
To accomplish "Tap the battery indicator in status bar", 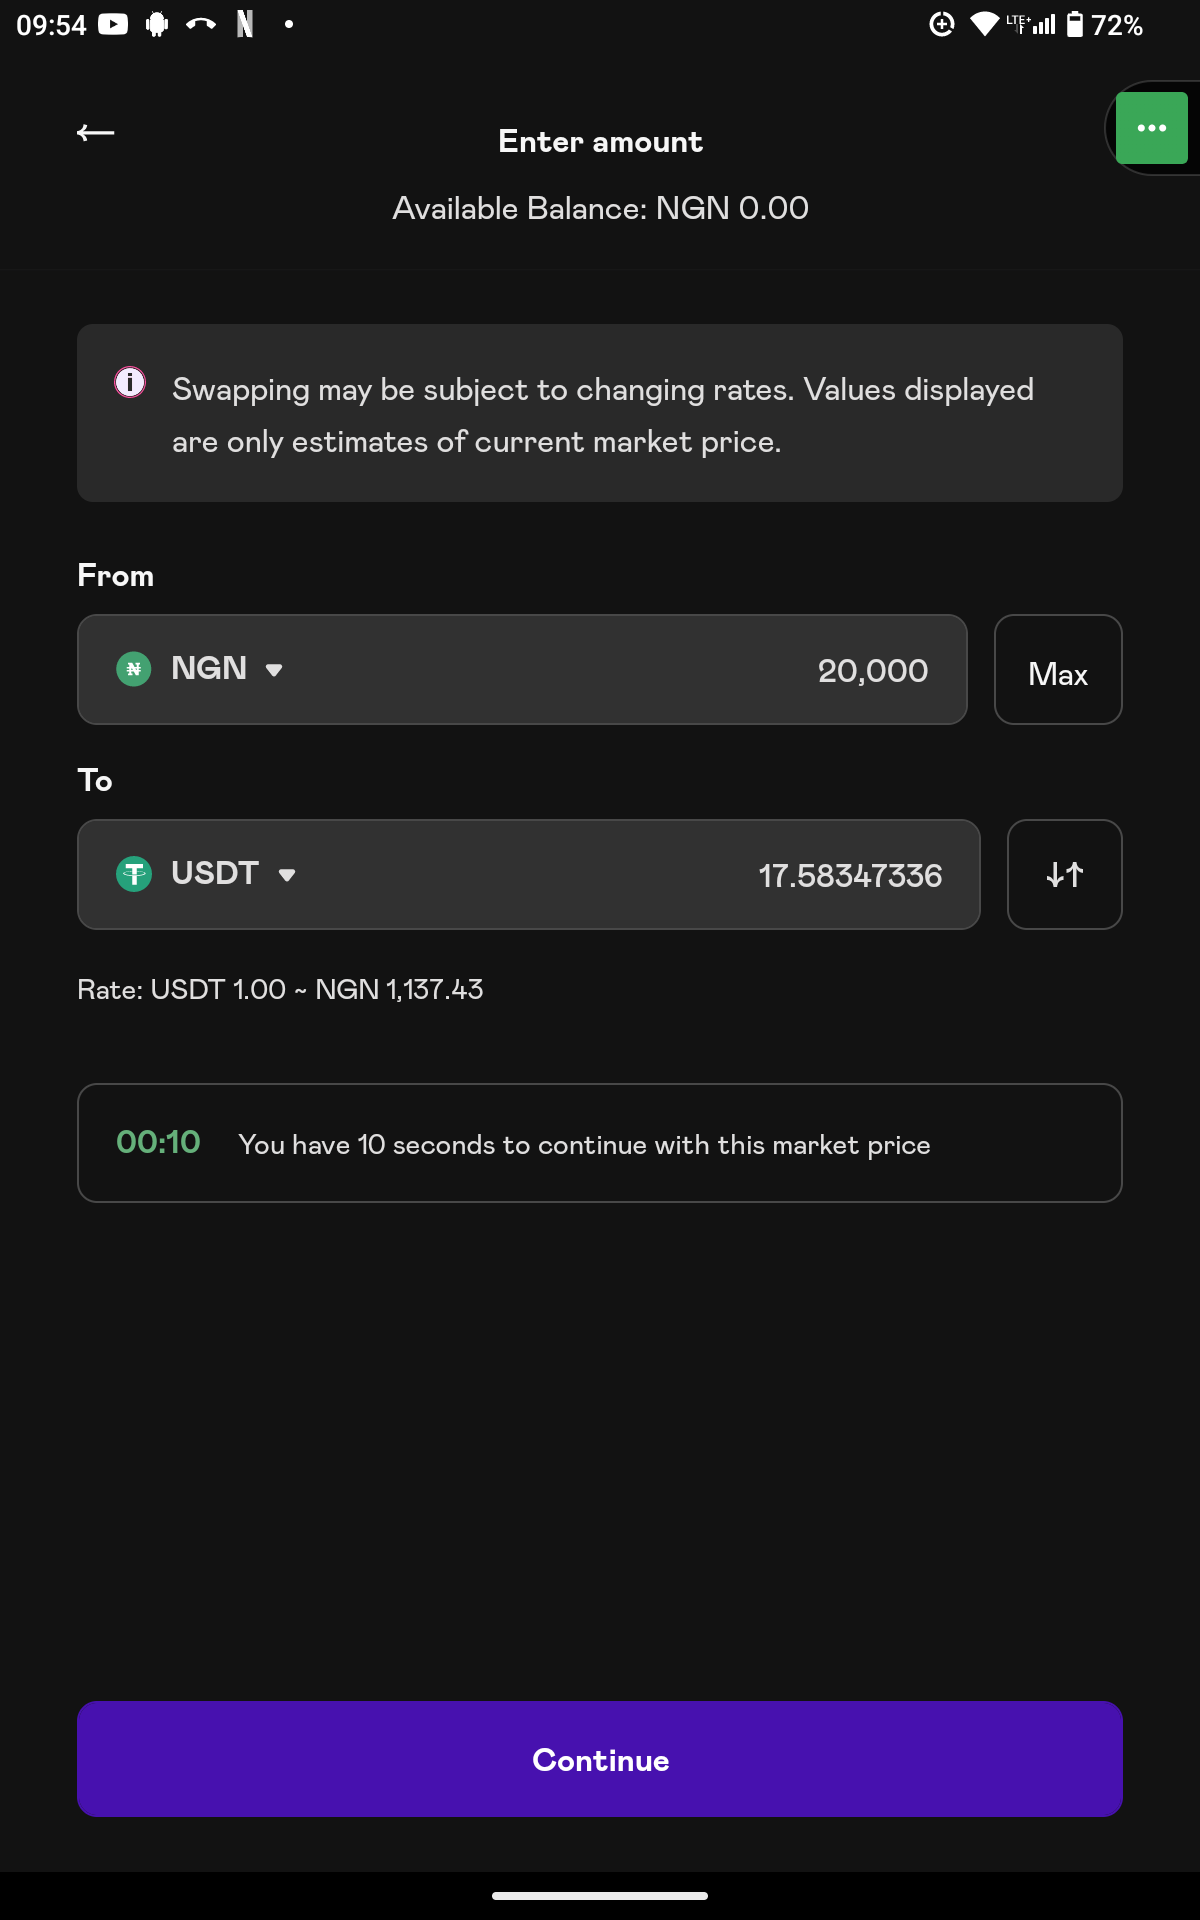I will (x=1075, y=24).
